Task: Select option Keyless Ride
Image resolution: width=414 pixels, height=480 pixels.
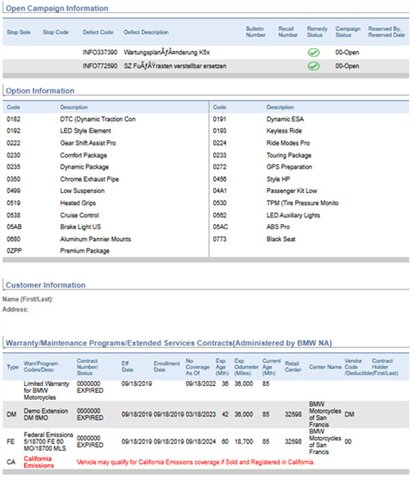Action: tap(284, 131)
